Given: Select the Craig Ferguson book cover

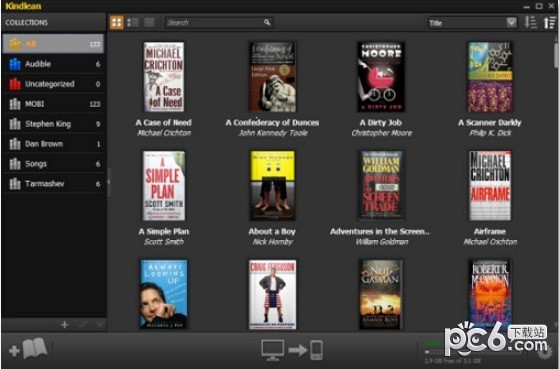Looking at the screenshot, I should (x=272, y=294).
